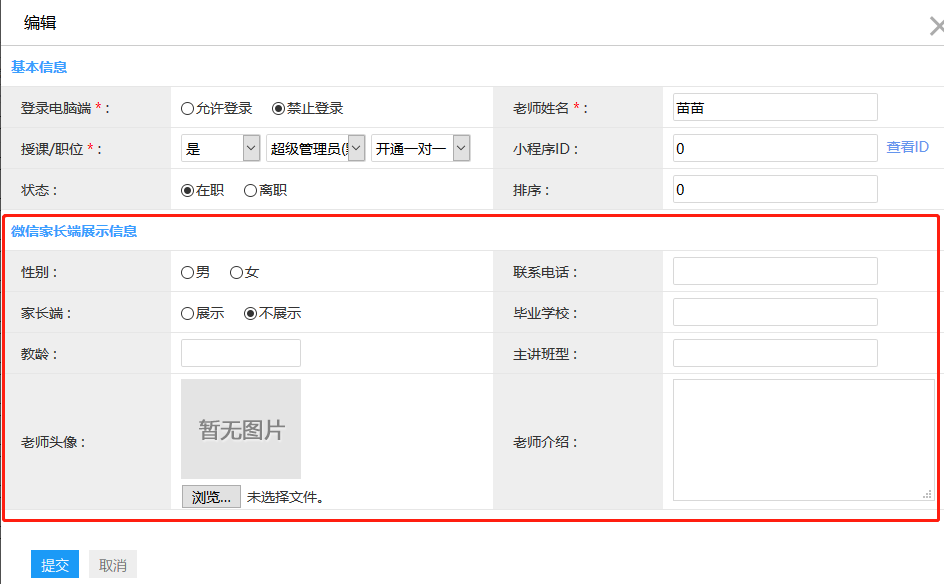Click the 查看ID link
Viewport: 944px width, 584px height.
click(x=907, y=147)
